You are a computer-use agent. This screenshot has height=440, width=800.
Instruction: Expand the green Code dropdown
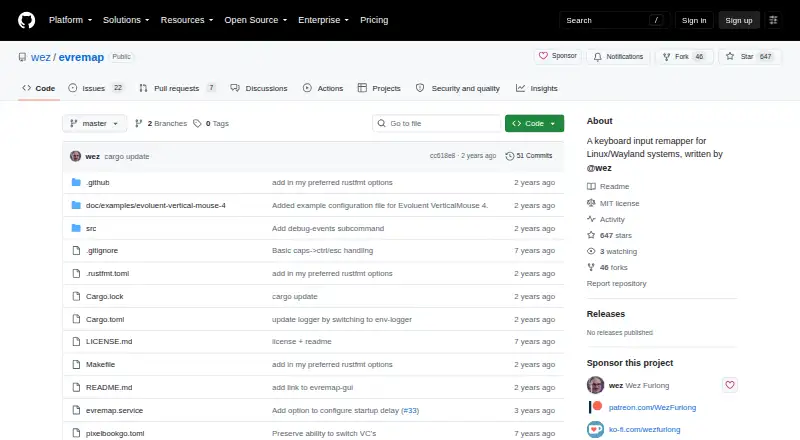pyautogui.click(x=534, y=124)
